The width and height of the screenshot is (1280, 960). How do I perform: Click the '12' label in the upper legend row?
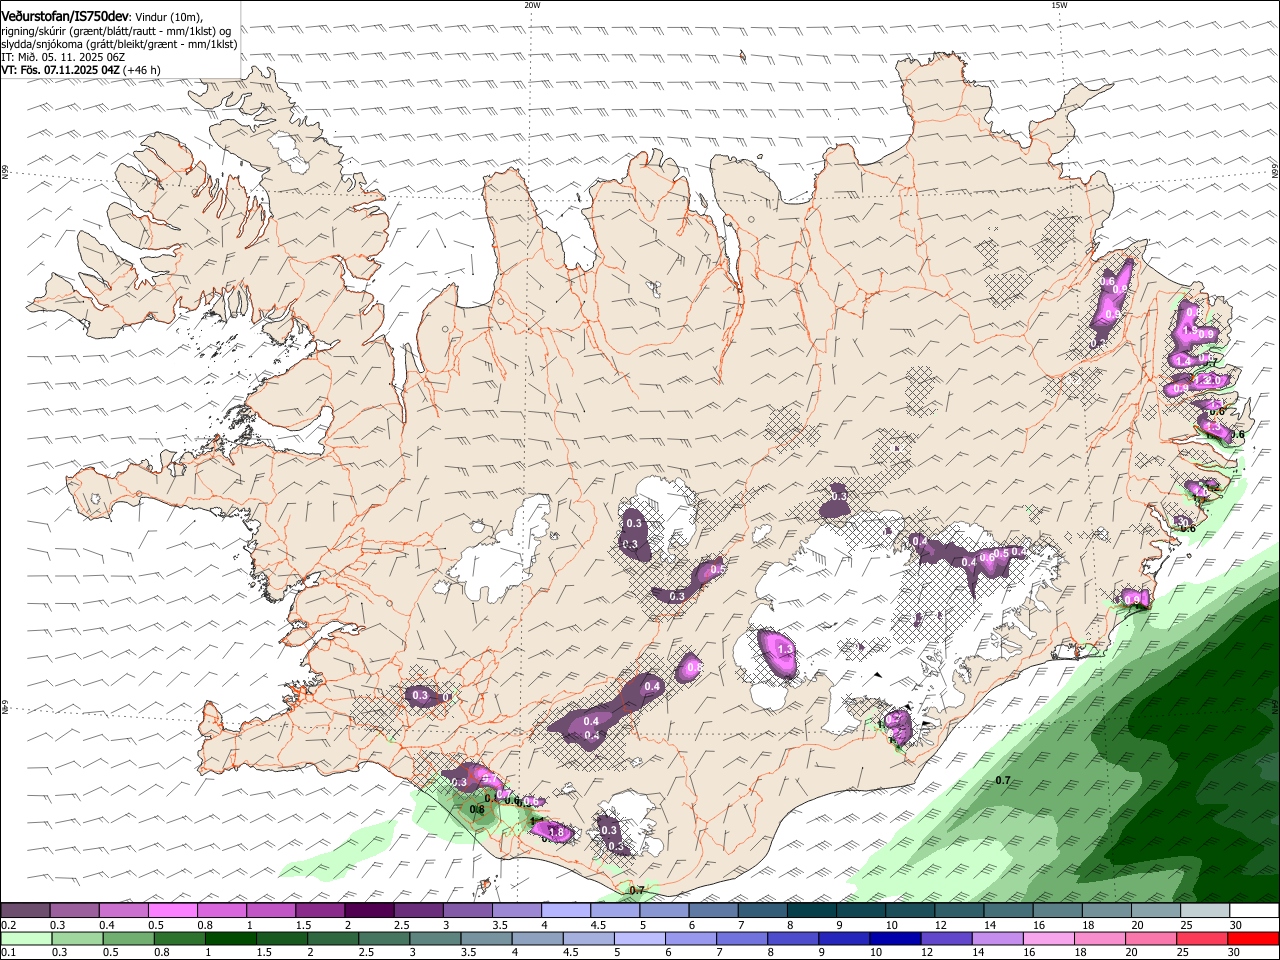940,925
